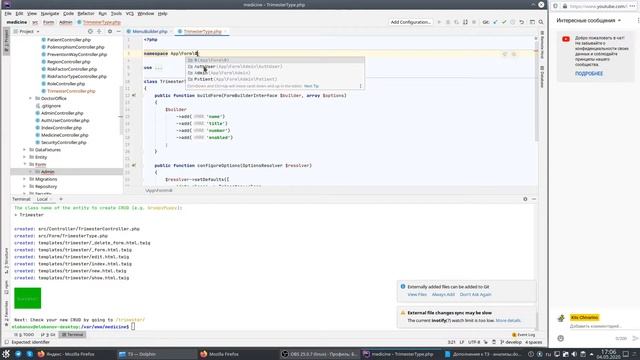
Task: Minimize the Terminal panel
Action: click(534, 199)
